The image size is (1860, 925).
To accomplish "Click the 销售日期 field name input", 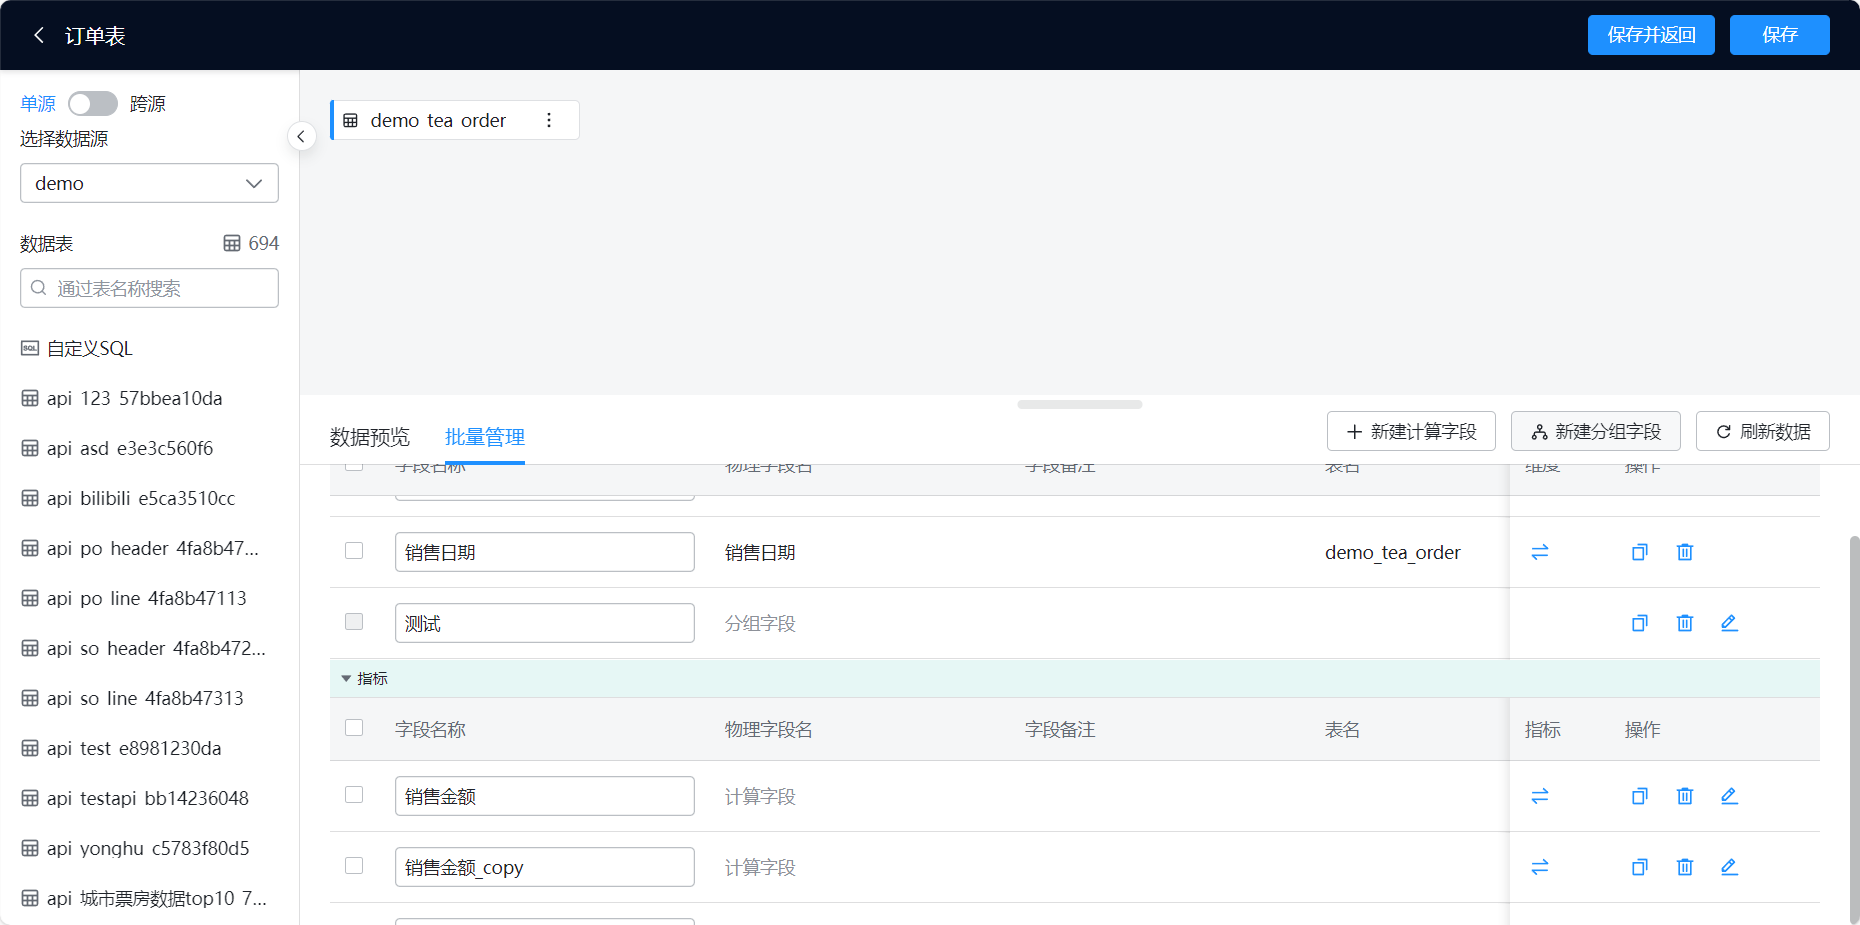I will pos(545,552).
